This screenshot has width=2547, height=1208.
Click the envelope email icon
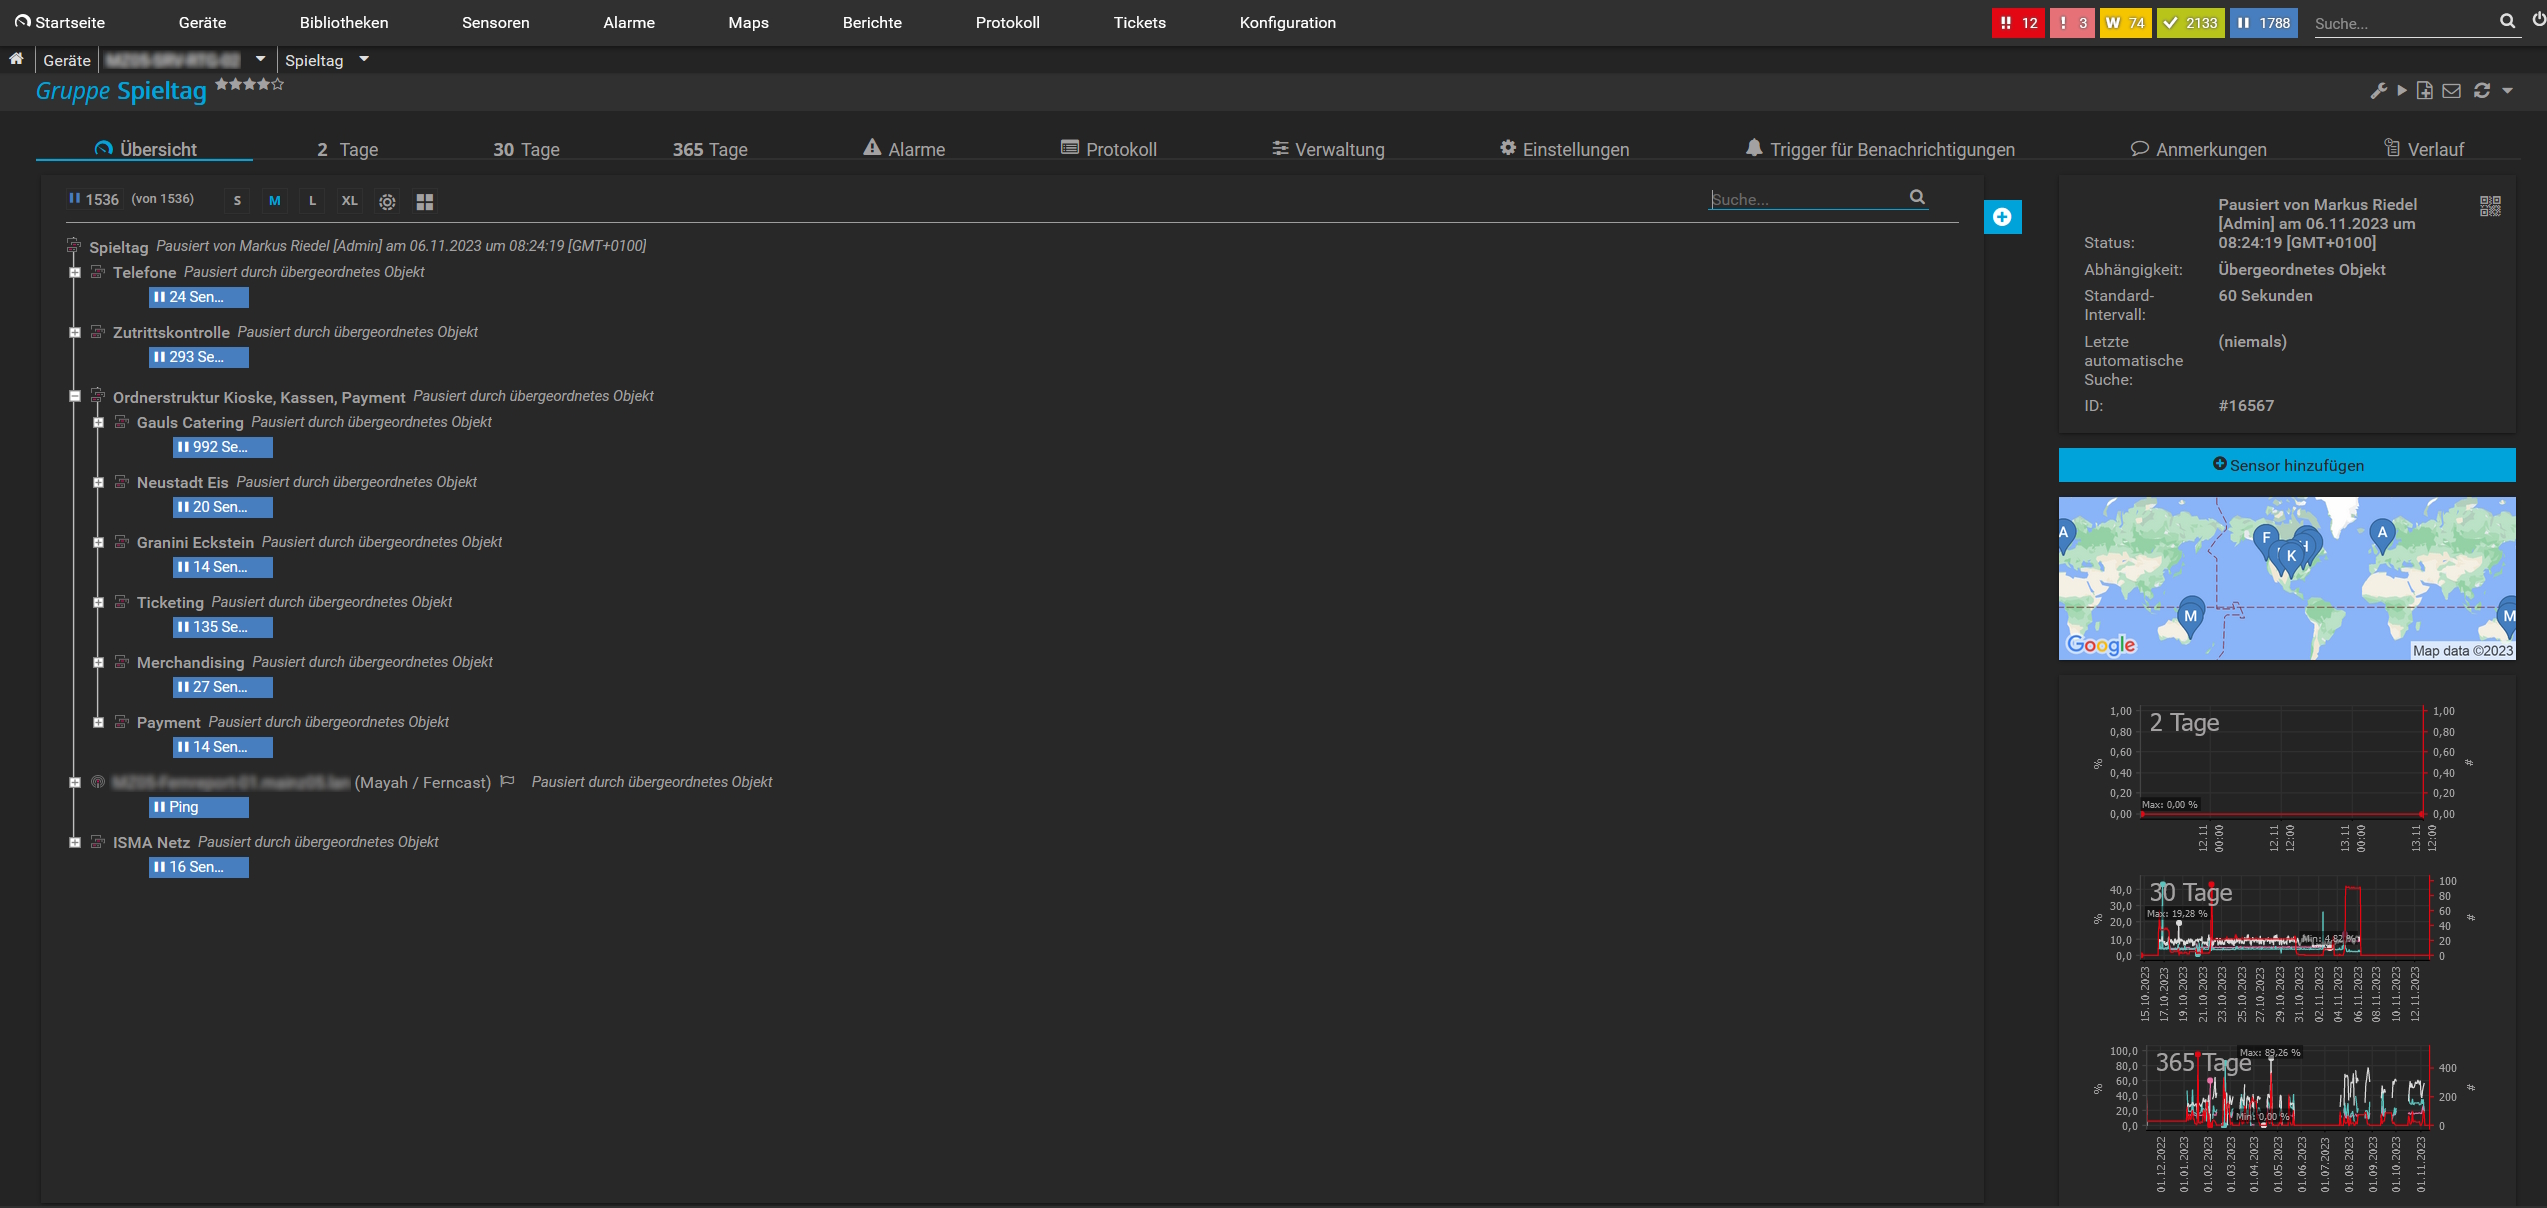(x=2451, y=91)
